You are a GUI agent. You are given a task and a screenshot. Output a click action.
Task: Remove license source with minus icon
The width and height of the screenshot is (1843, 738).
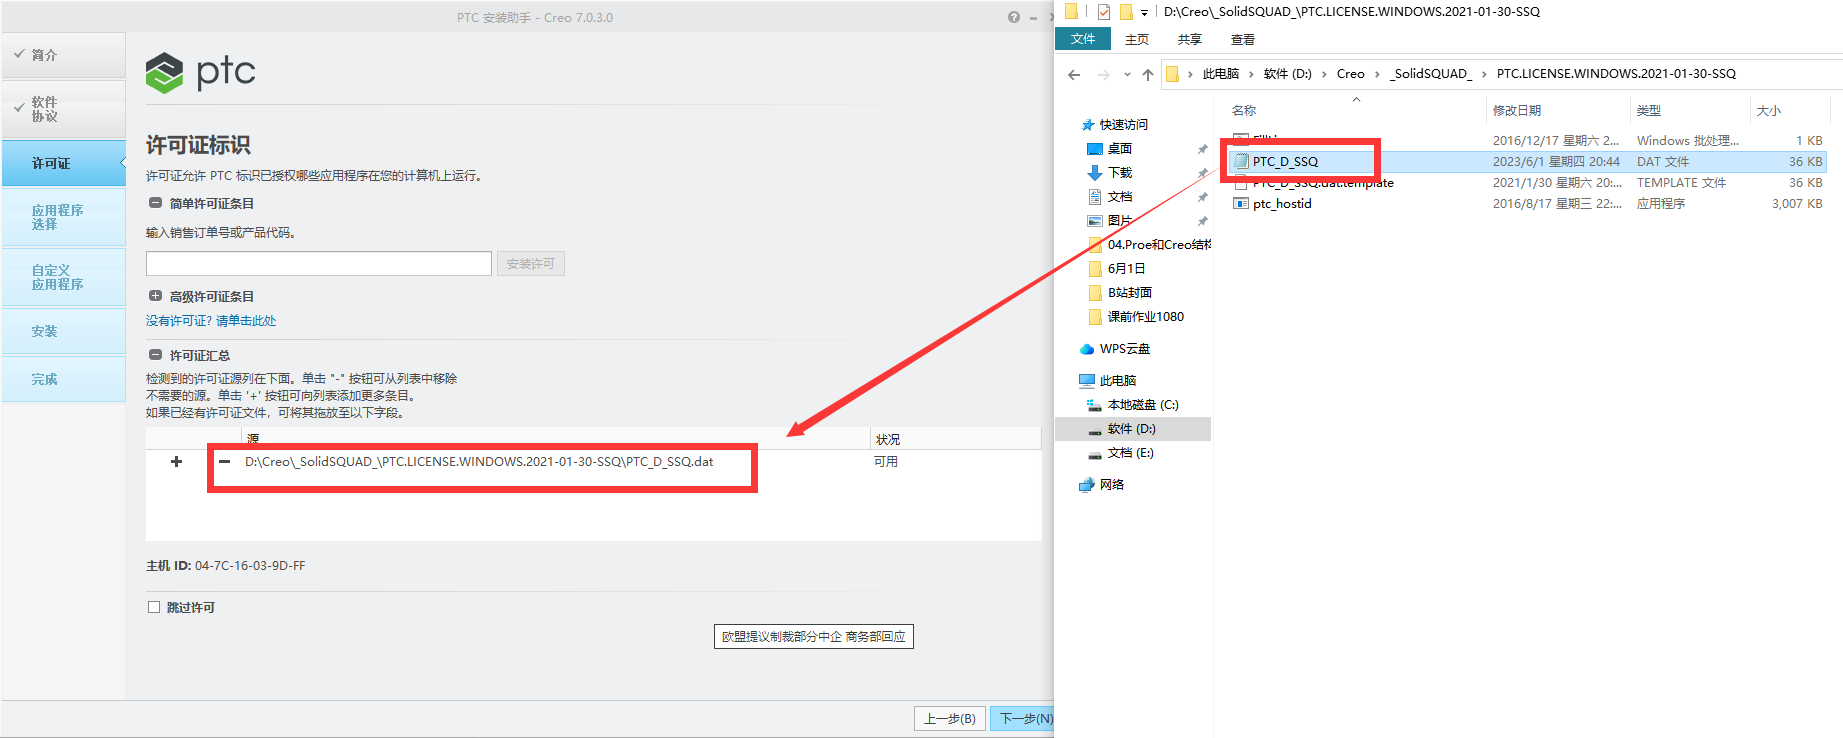pyautogui.click(x=225, y=462)
